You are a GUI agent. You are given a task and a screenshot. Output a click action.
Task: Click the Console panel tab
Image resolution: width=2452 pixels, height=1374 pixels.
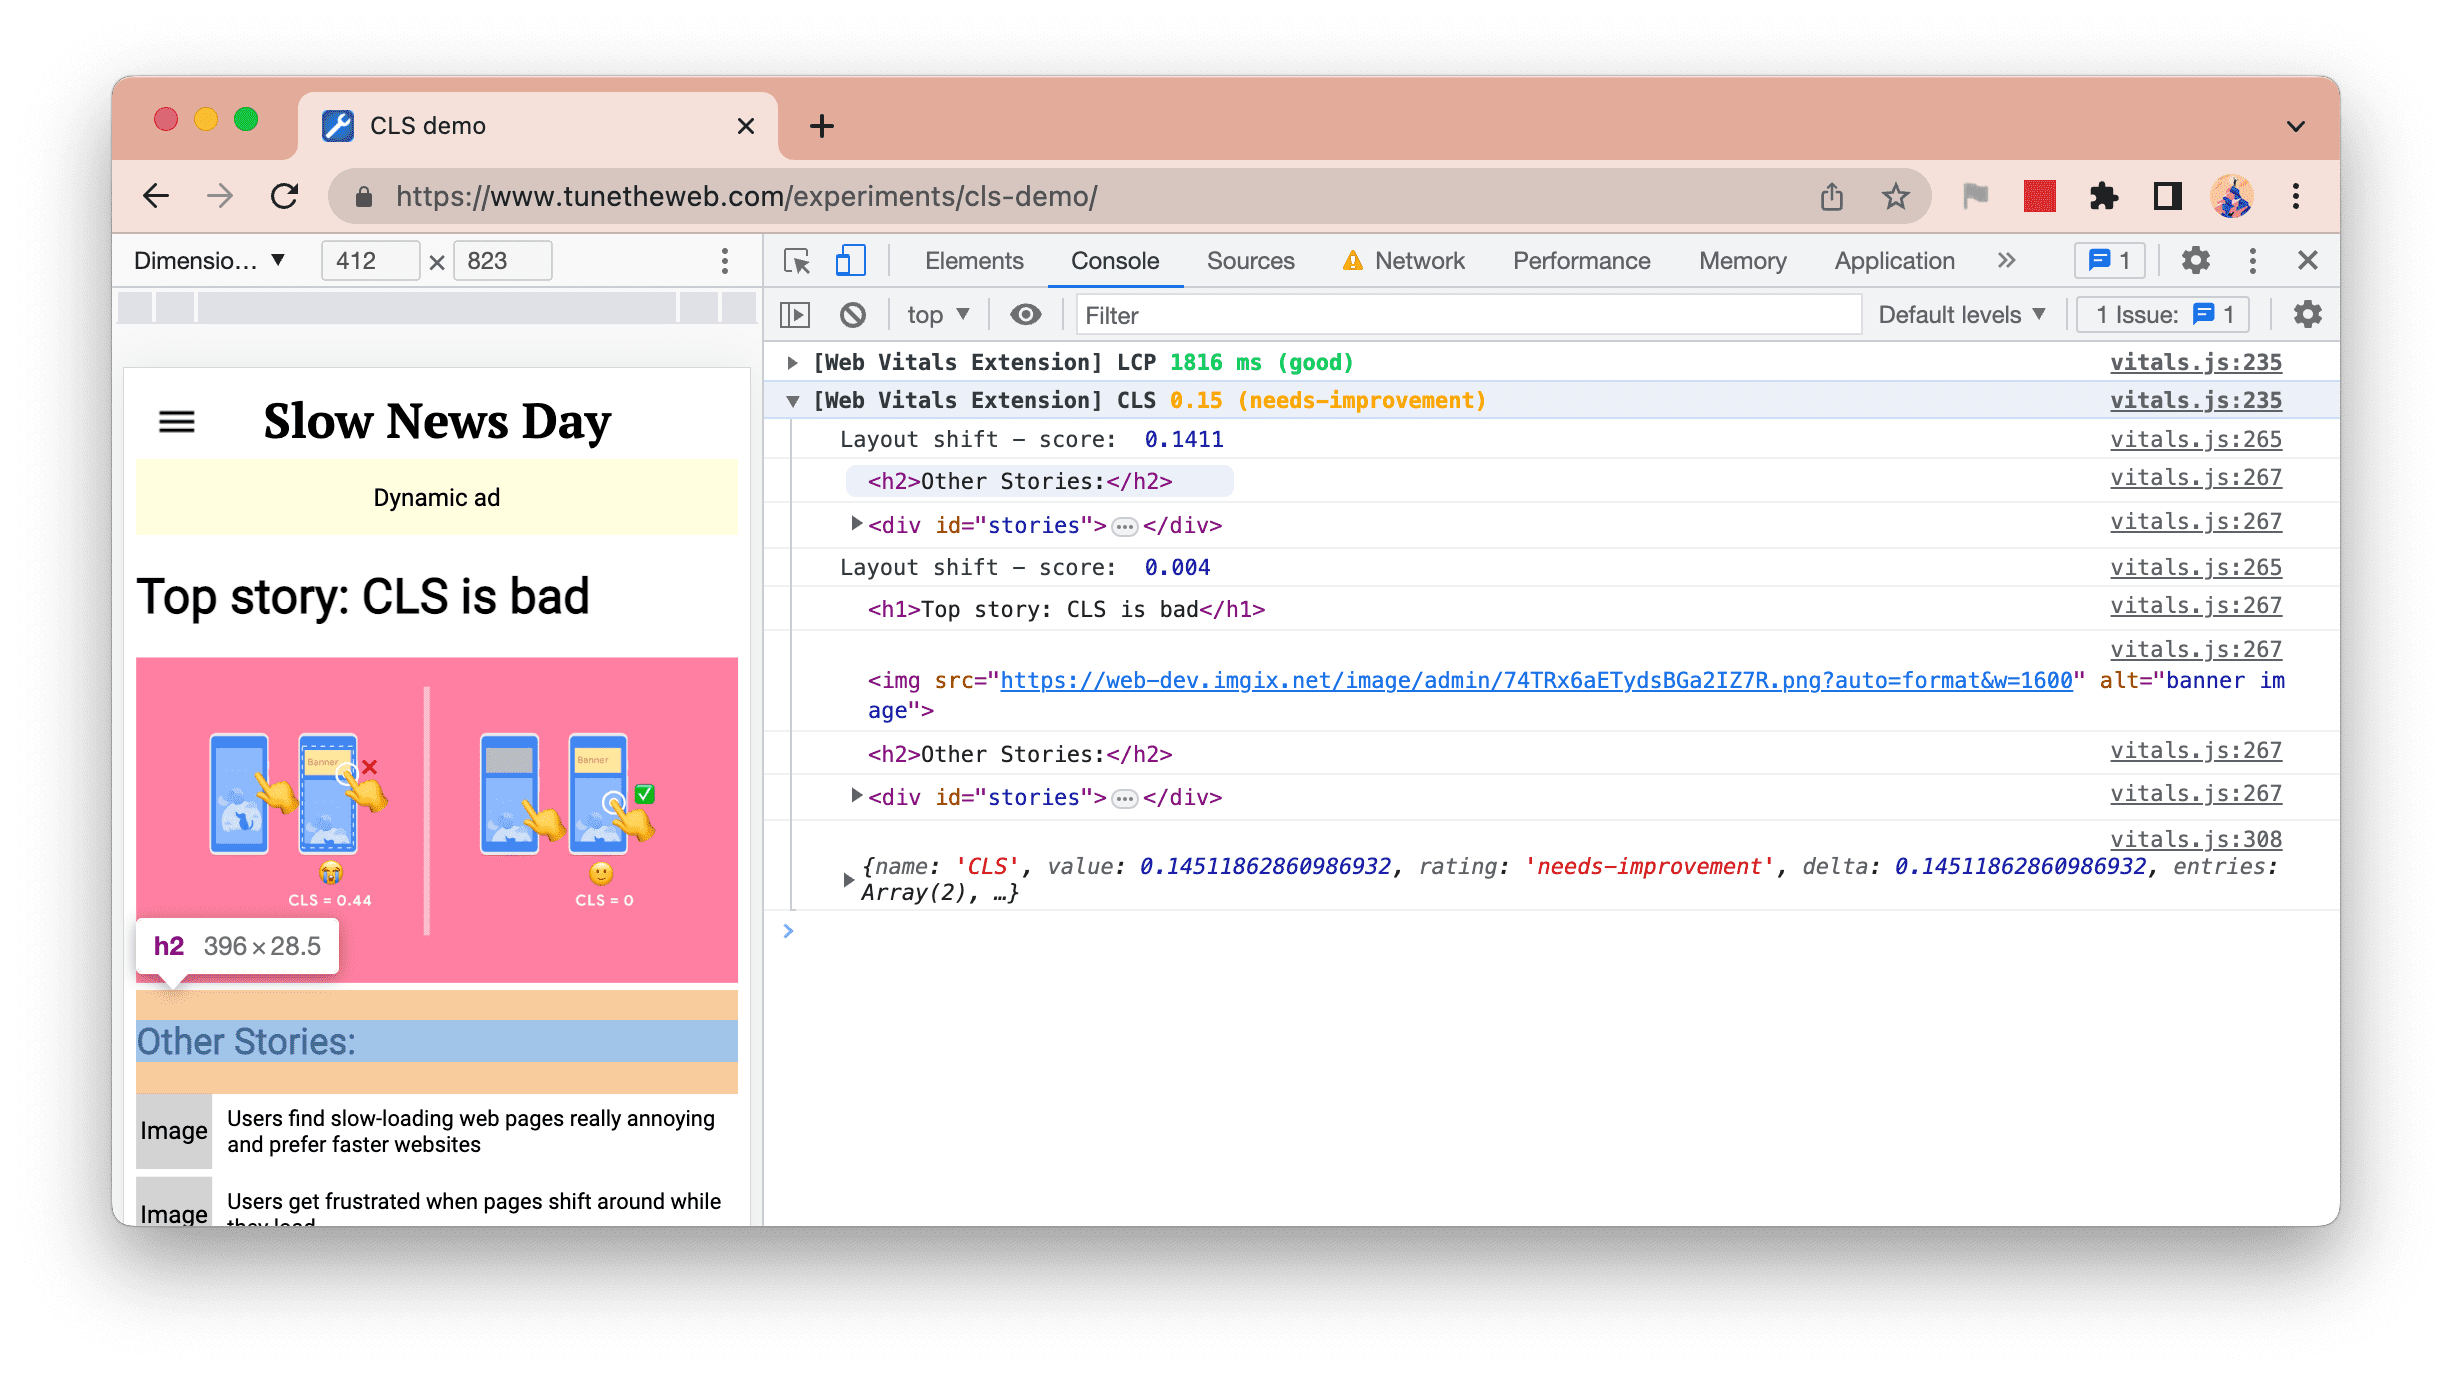point(1115,261)
